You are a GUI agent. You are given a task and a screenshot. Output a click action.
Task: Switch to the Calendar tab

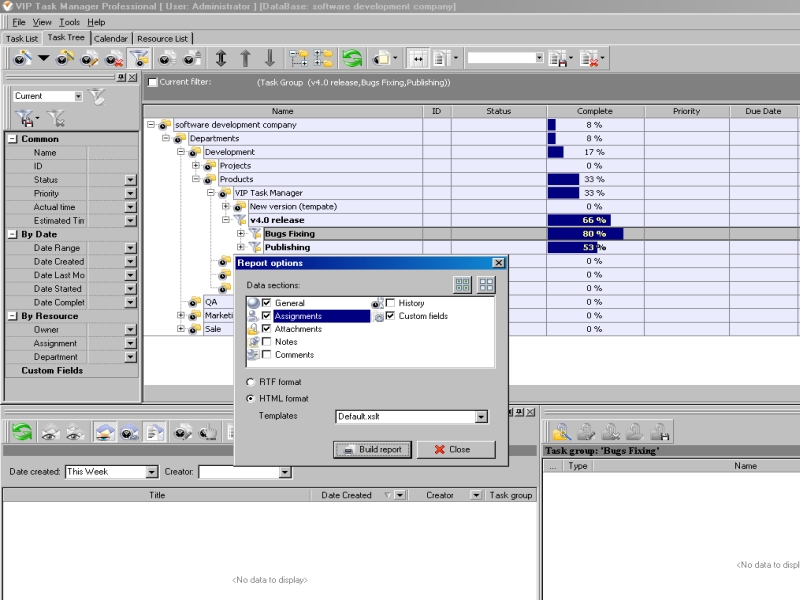tap(110, 39)
